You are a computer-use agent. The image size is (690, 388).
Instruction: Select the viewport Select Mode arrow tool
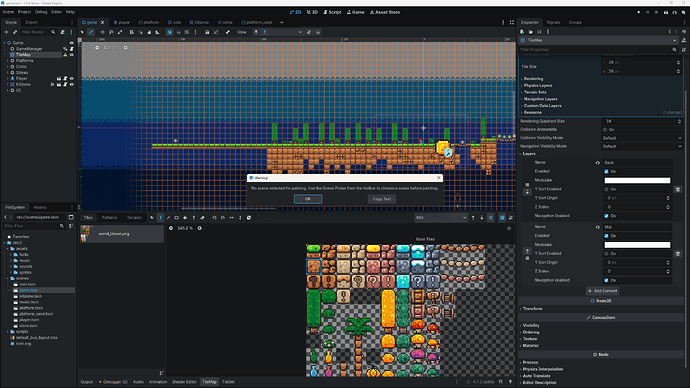(x=82, y=32)
